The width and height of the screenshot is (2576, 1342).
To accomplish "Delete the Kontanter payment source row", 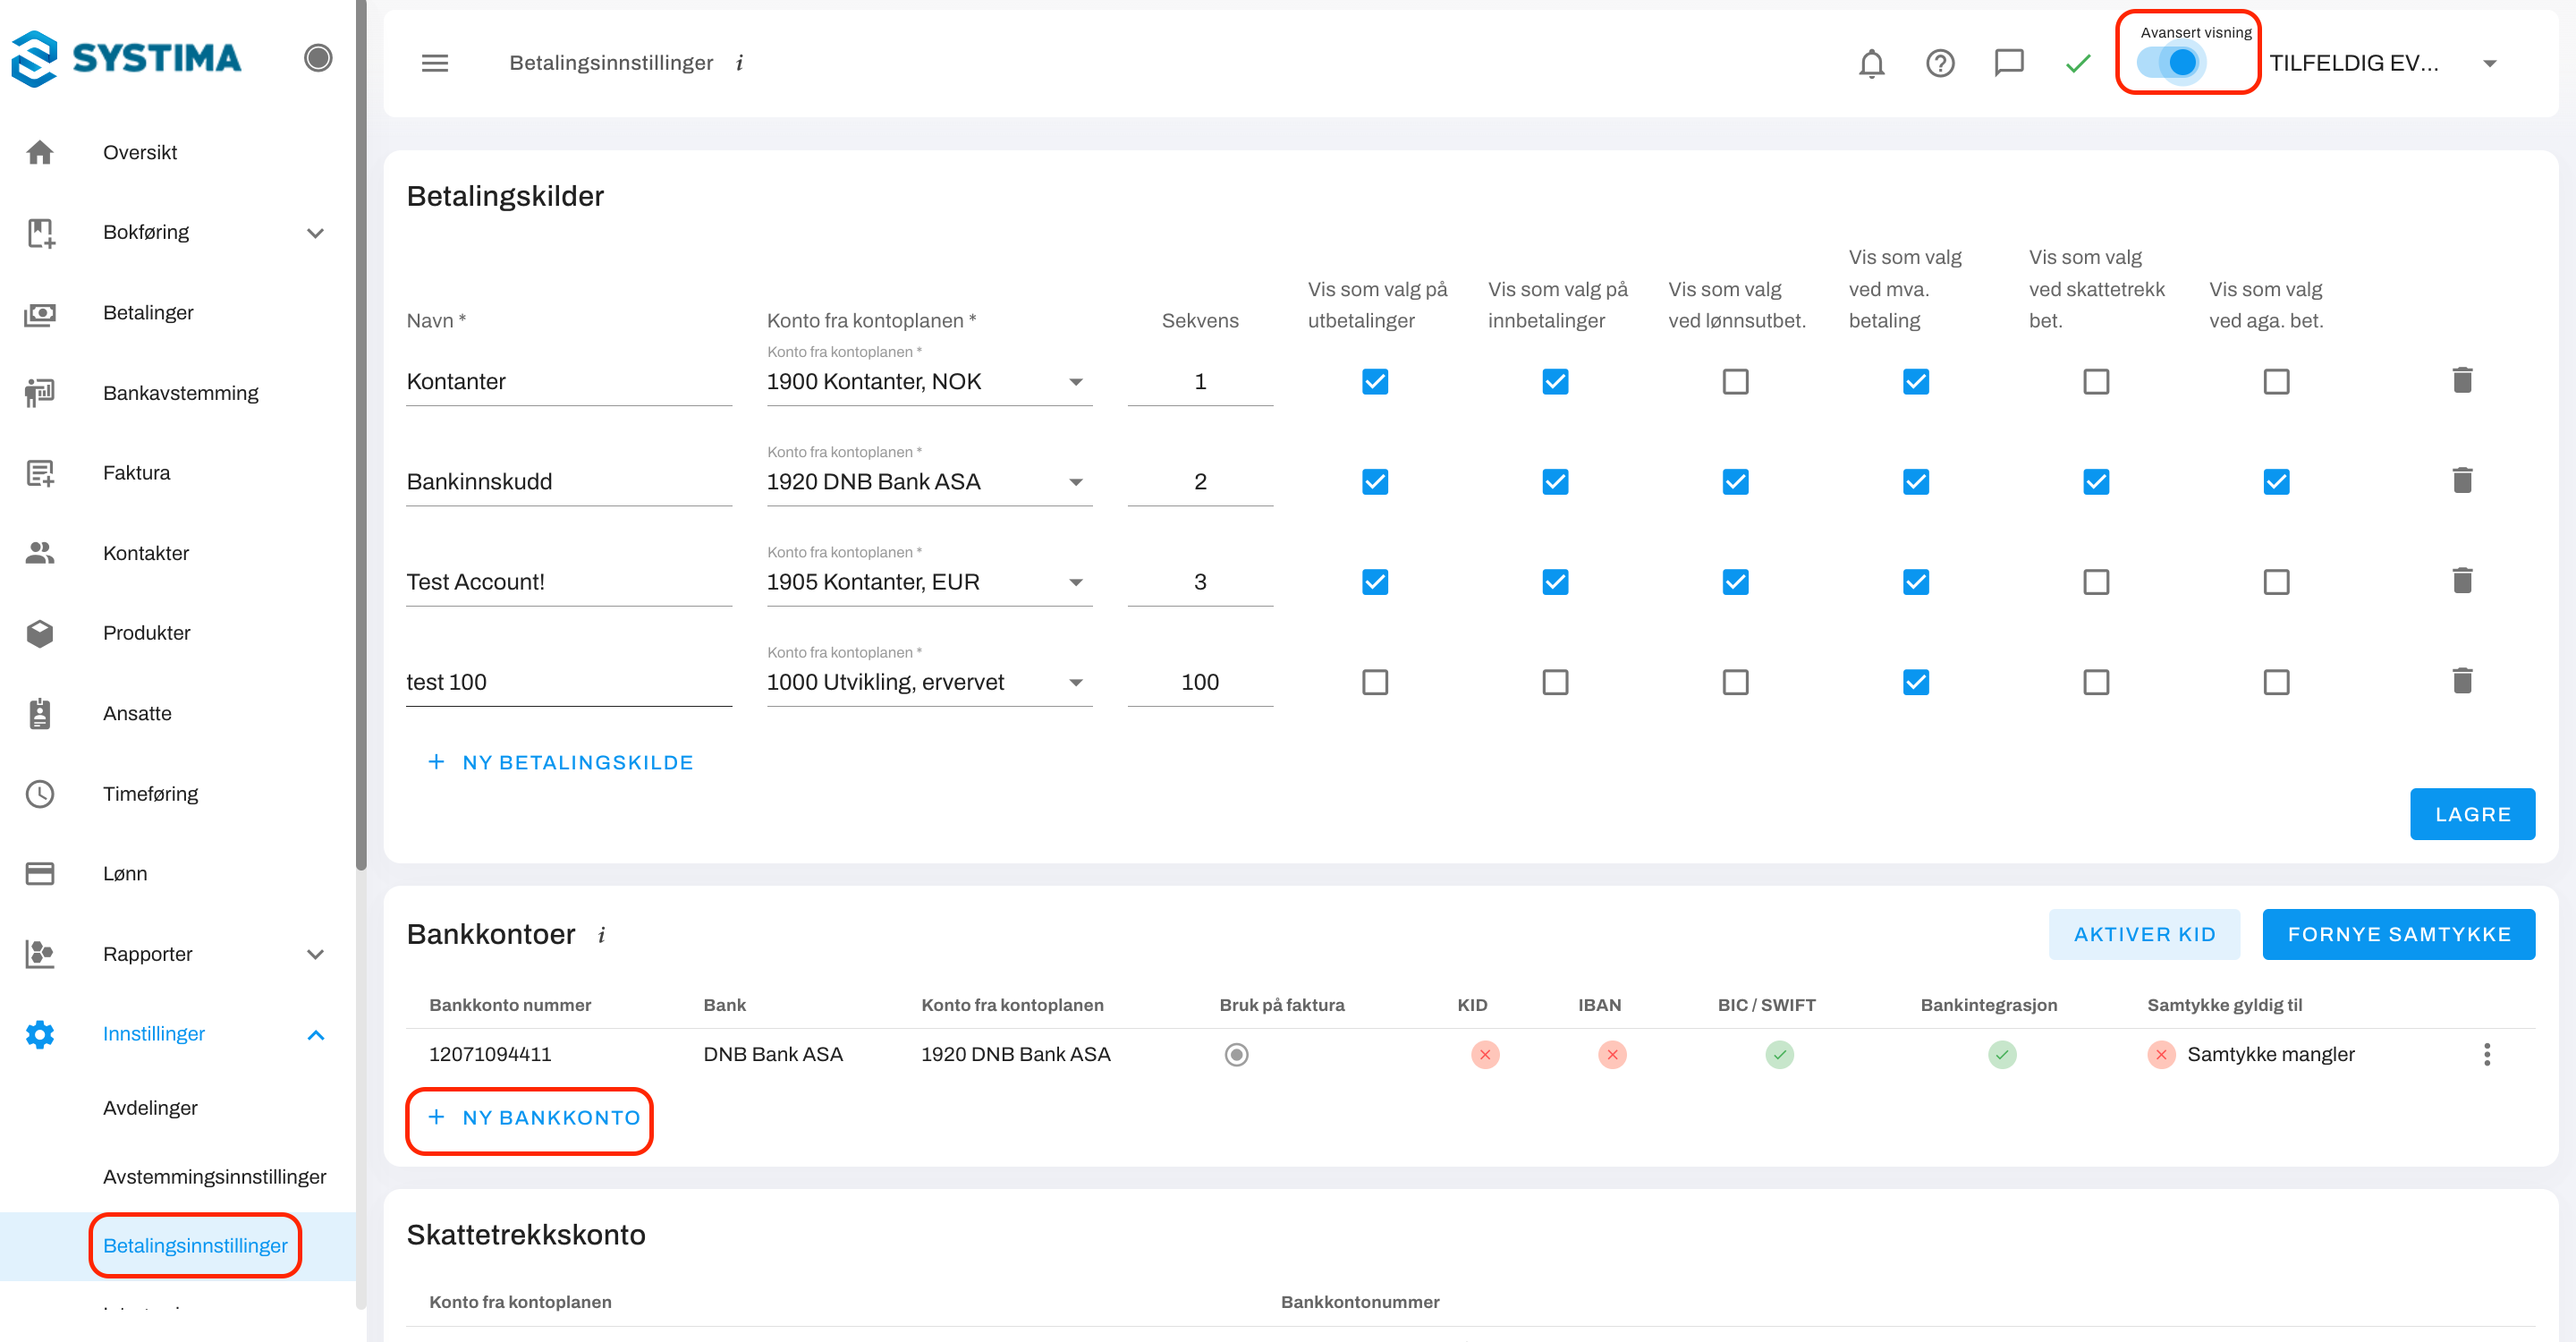I will [x=2462, y=380].
